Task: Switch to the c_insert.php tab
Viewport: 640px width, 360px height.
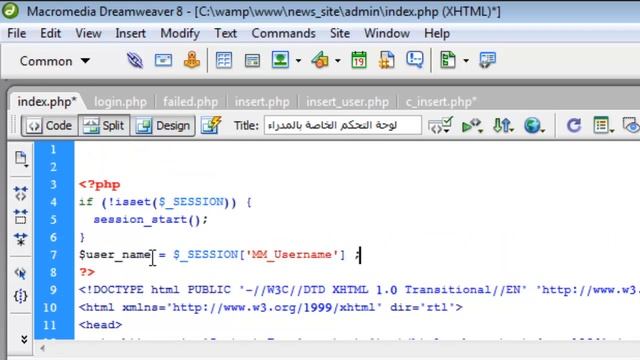Action: [441, 102]
